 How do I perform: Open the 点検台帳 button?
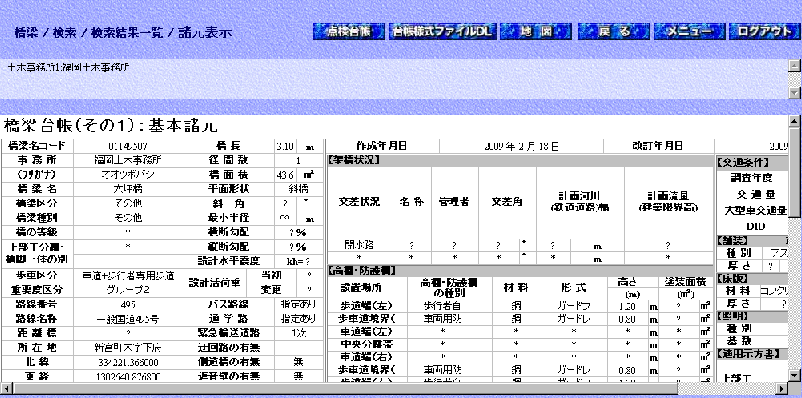(x=349, y=32)
